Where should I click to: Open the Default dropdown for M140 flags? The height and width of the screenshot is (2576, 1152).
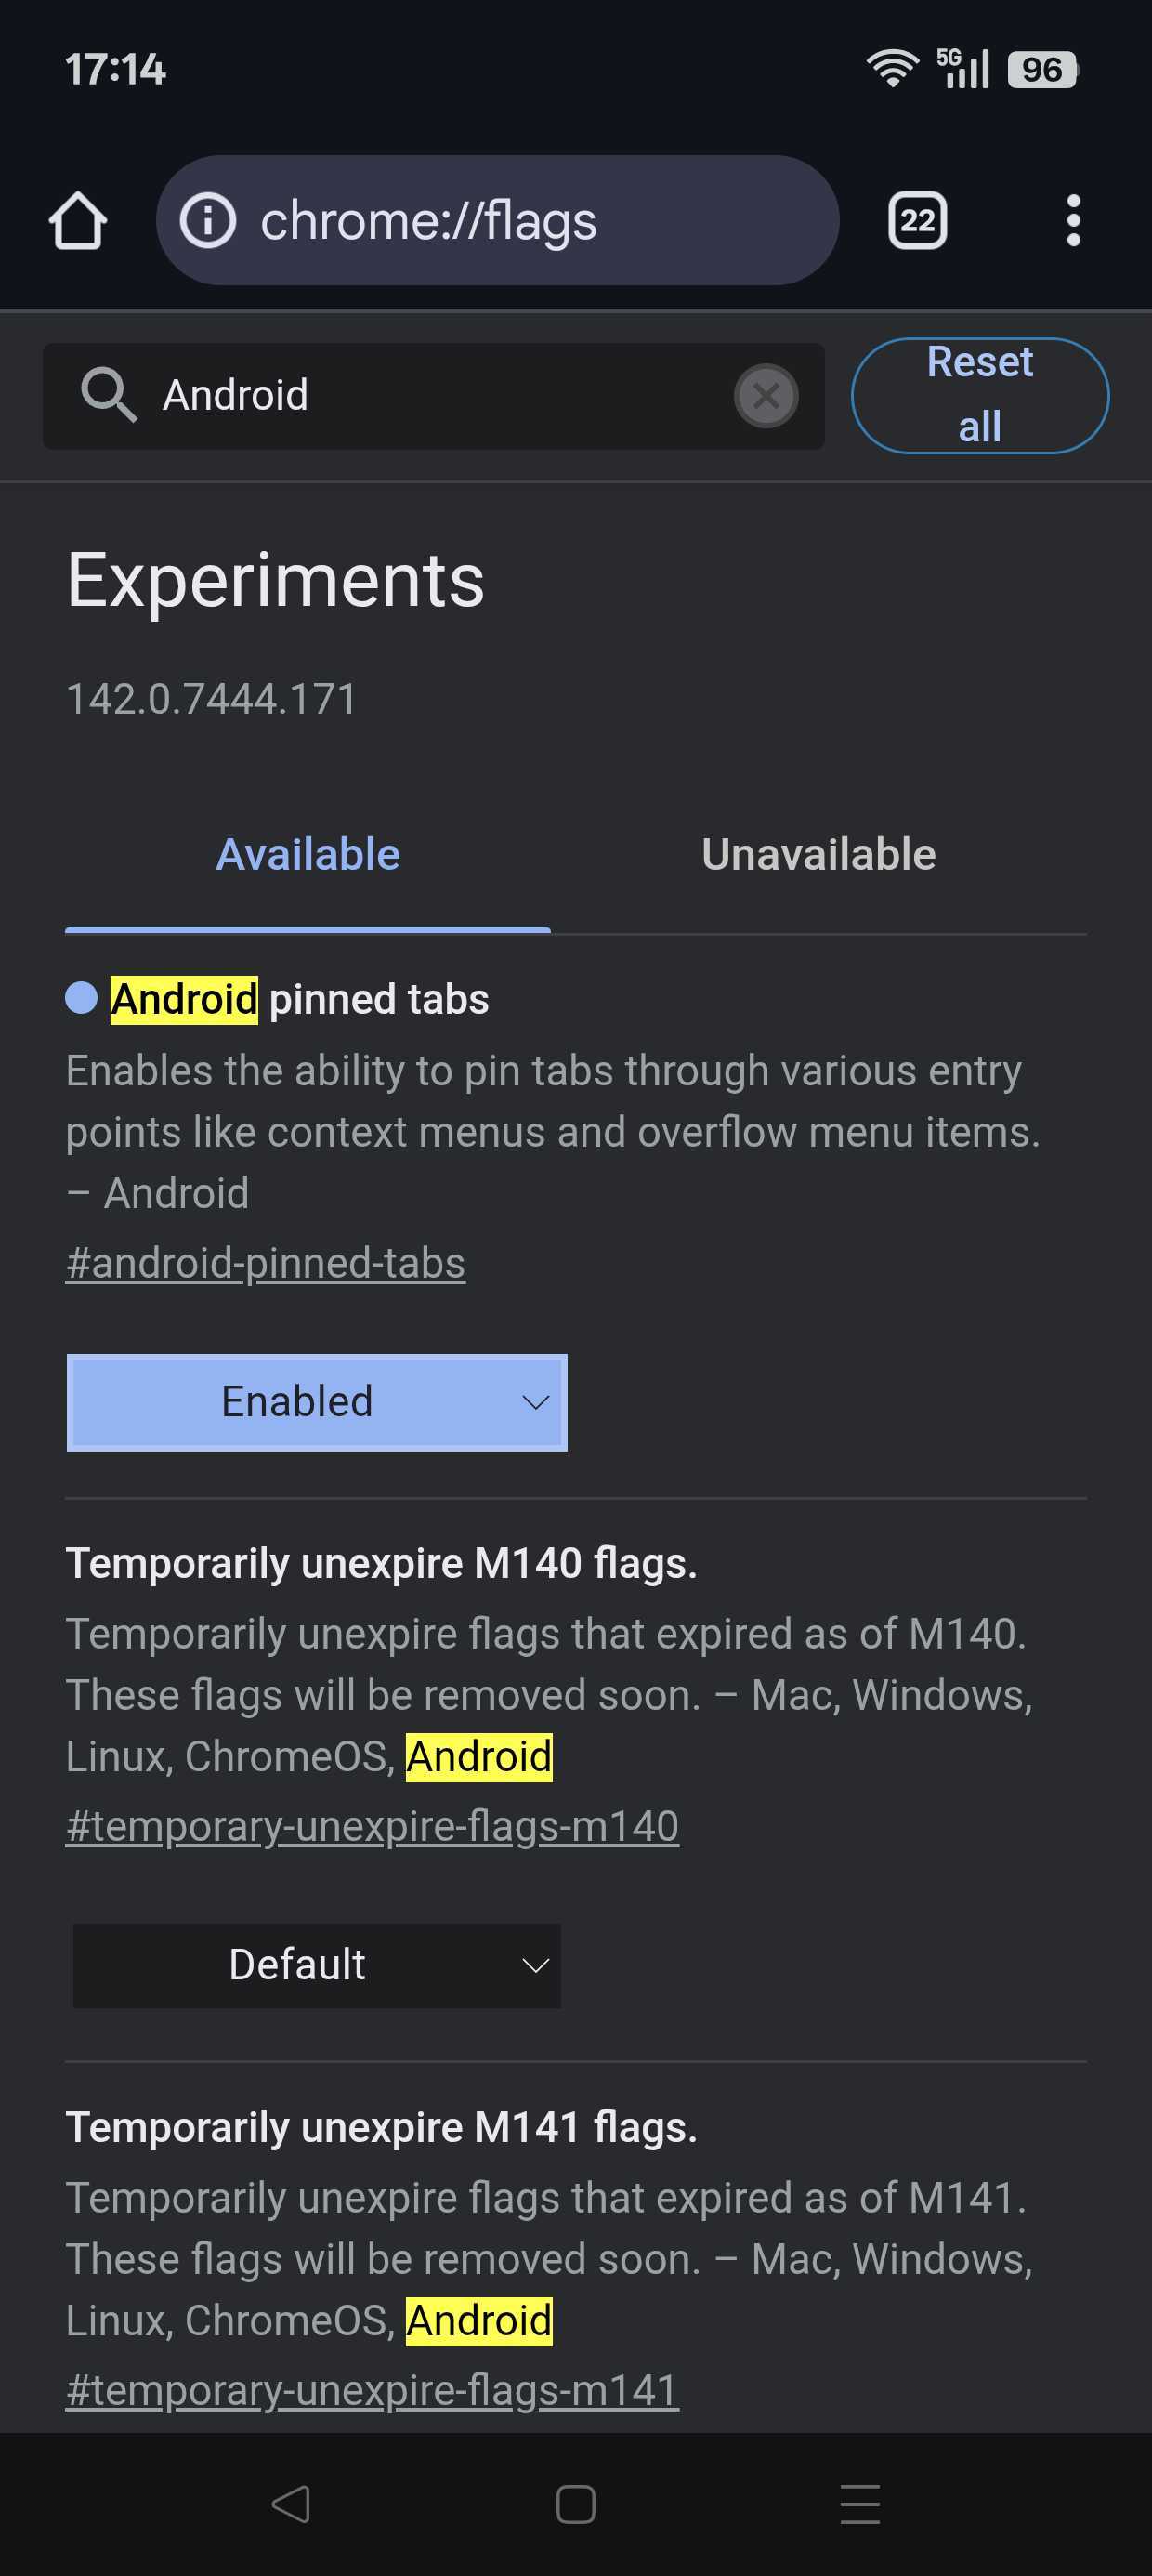point(317,1965)
